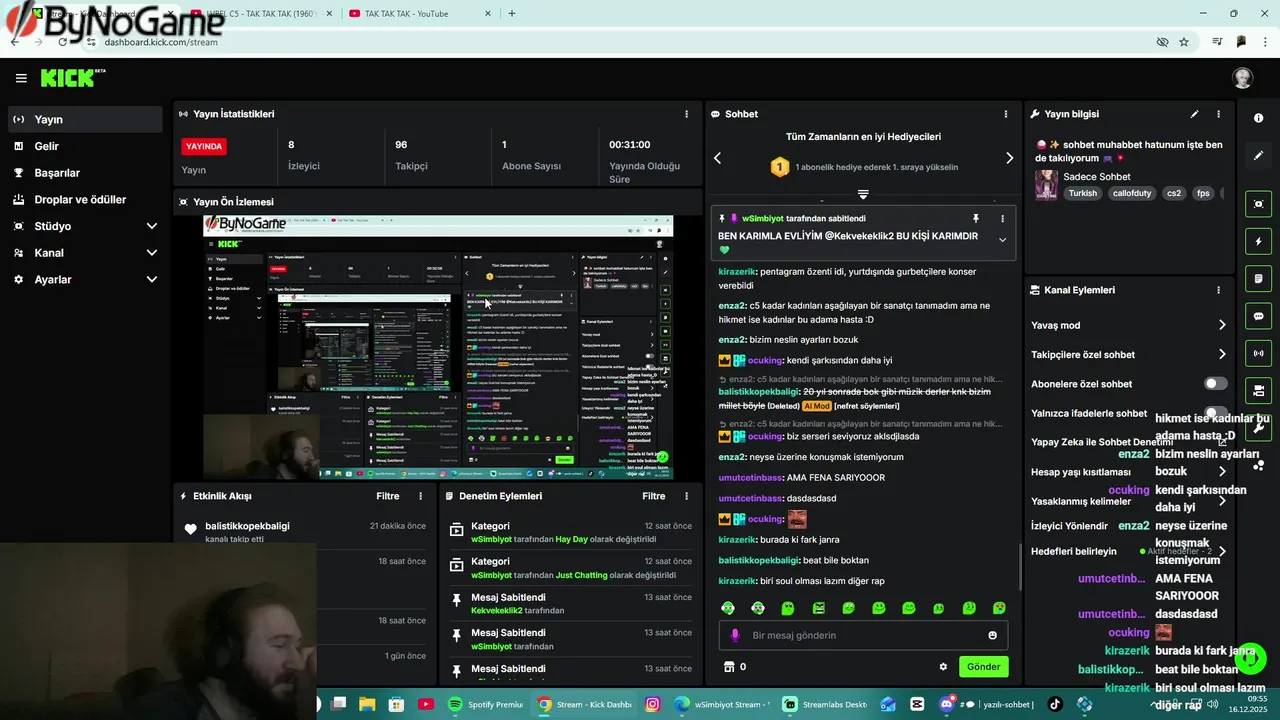The width and height of the screenshot is (1280, 720).
Task: Open chat settings gear near Gönder
Action: point(942,667)
